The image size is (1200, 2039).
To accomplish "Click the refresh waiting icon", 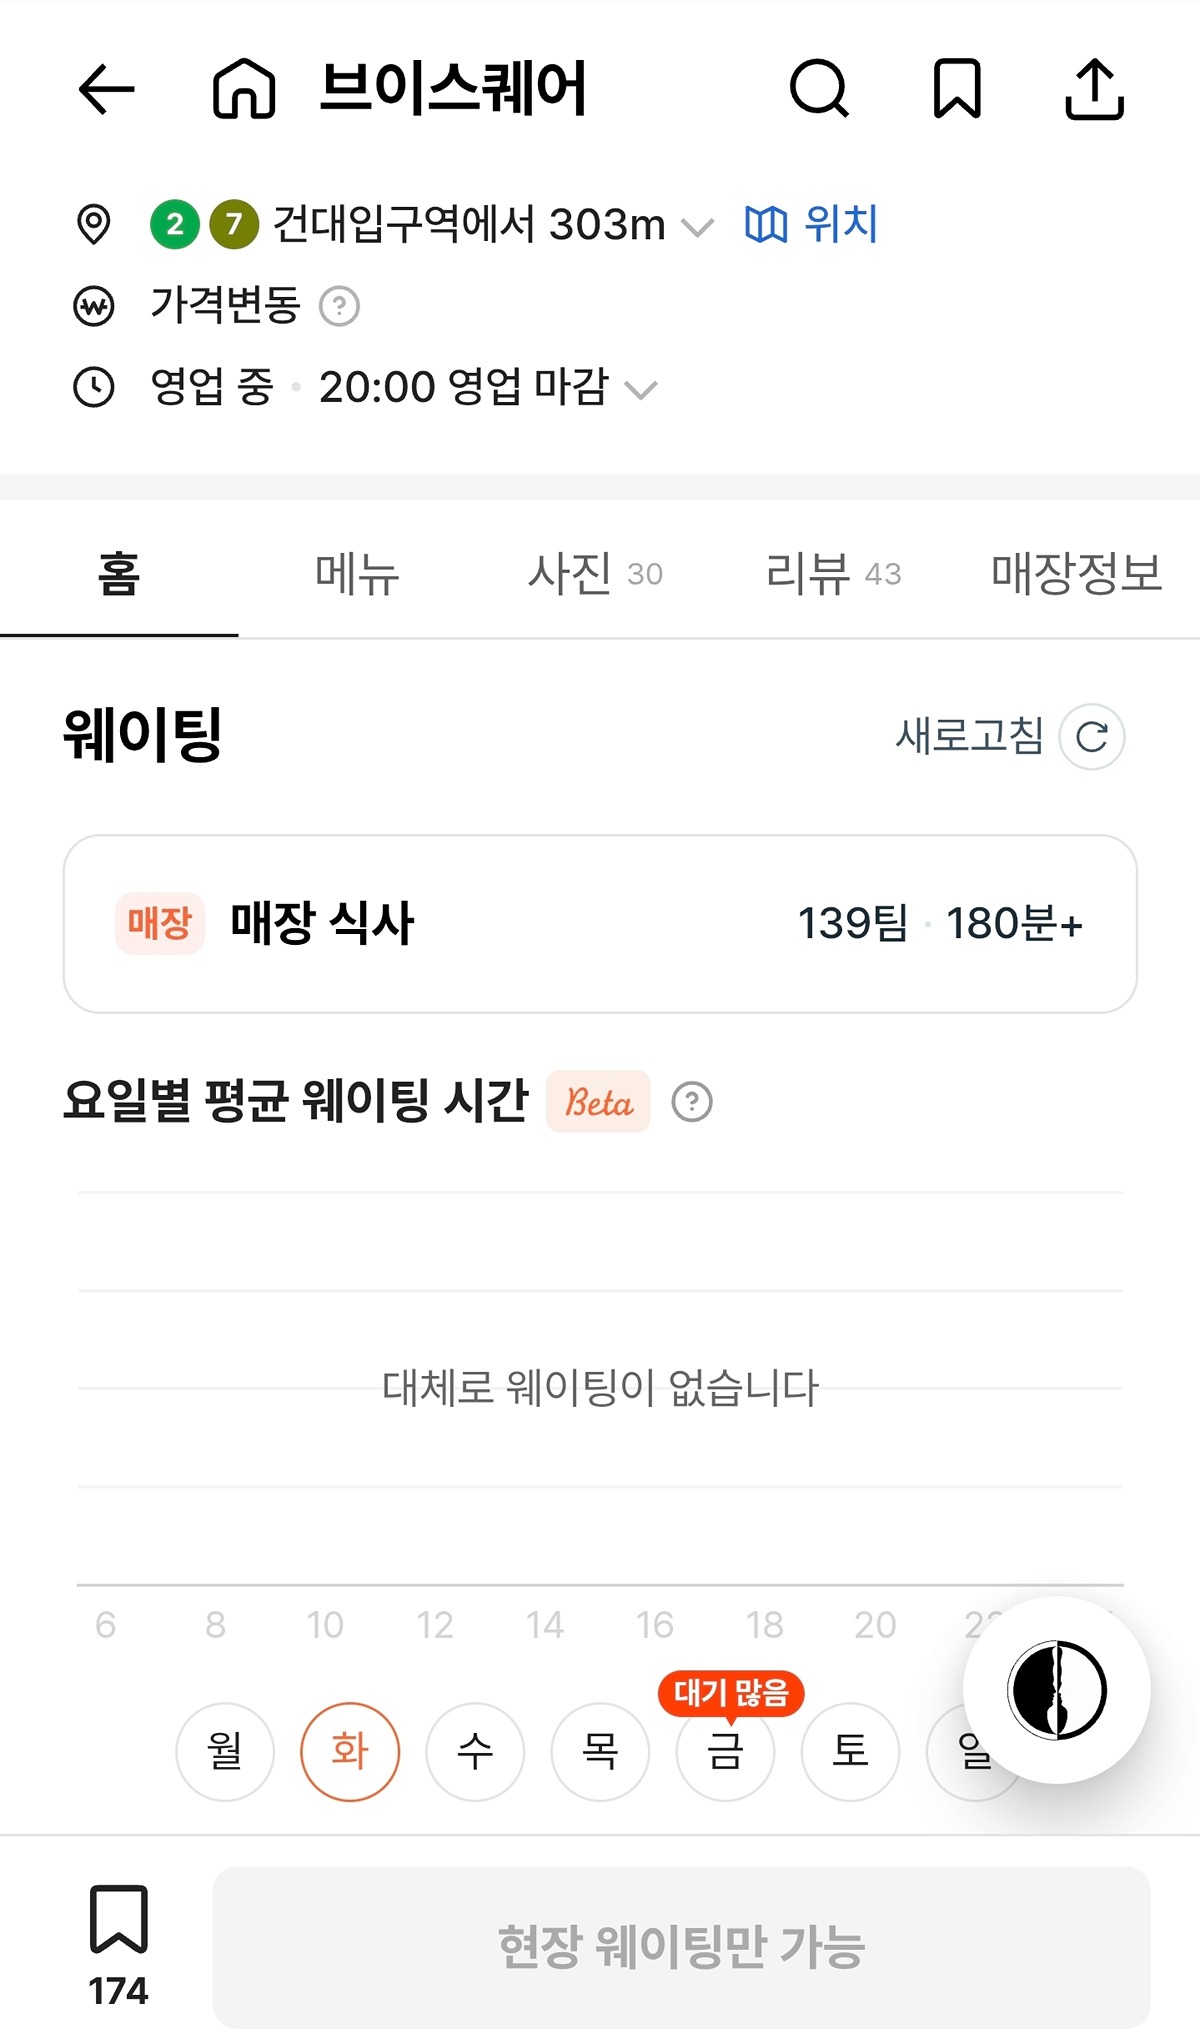I will pos(1092,737).
